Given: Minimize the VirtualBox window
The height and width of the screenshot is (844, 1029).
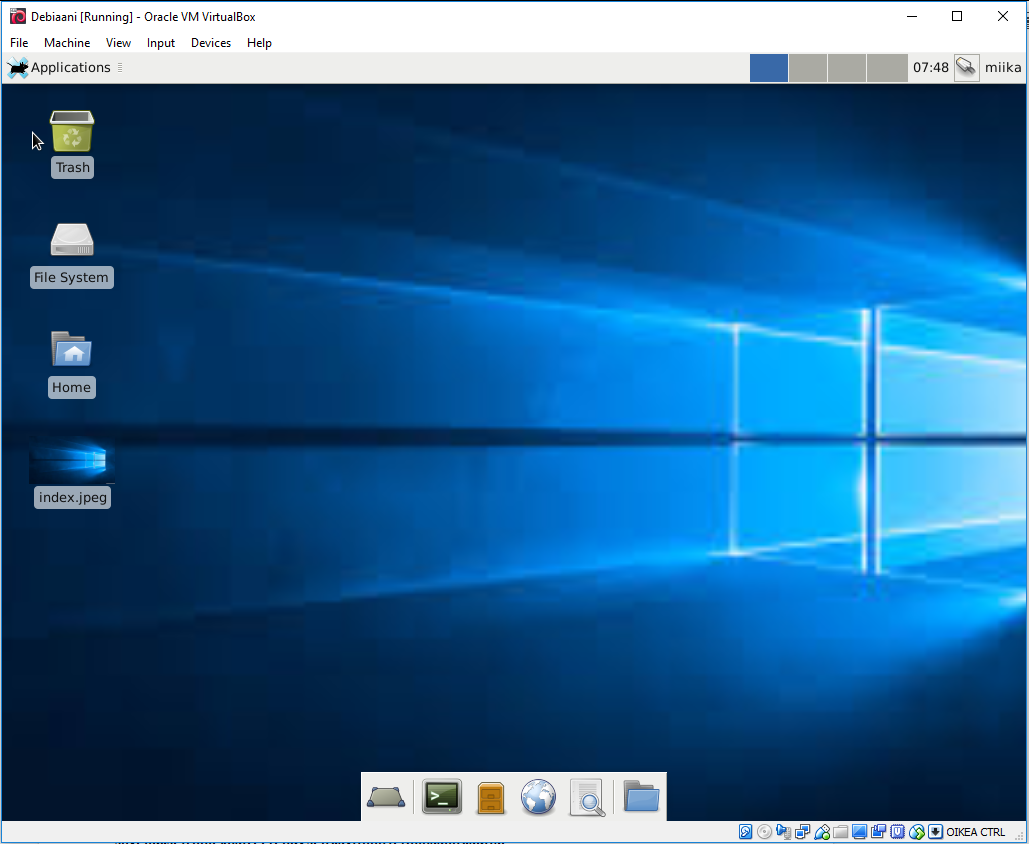Looking at the screenshot, I should (x=912, y=16).
